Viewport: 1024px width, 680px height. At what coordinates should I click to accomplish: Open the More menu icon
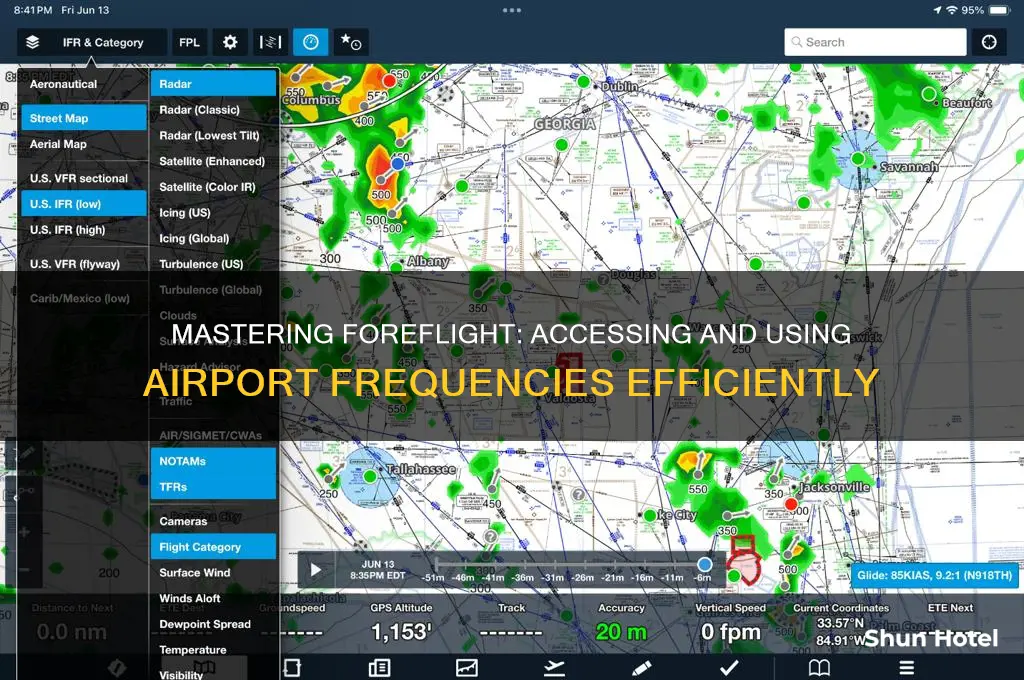click(x=906, y=668)
